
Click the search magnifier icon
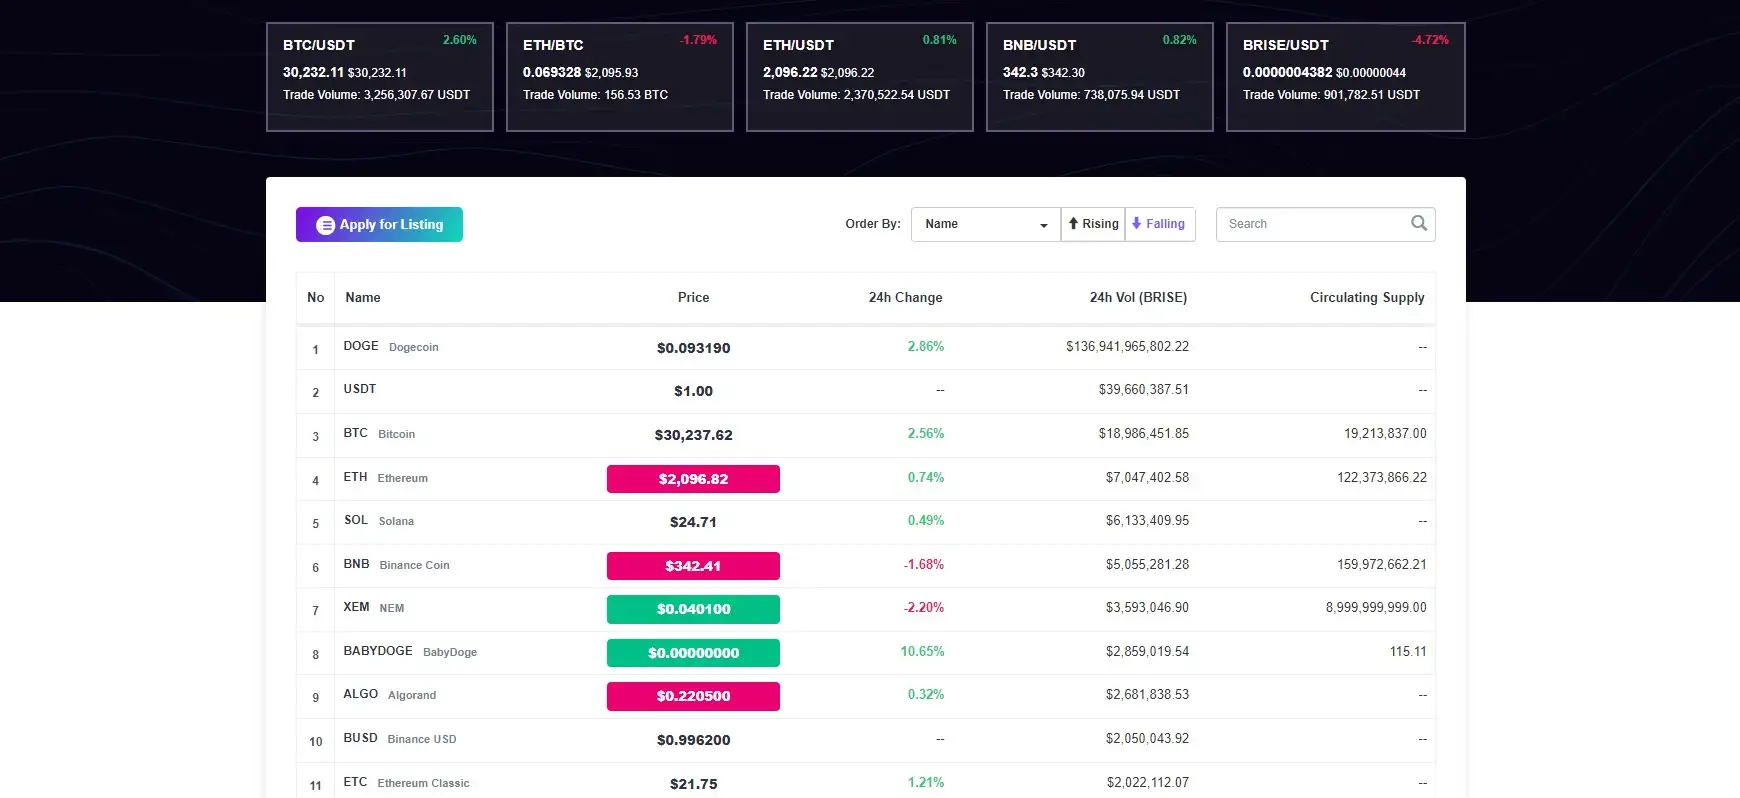pyautogui.click(x=1418, y=223)
